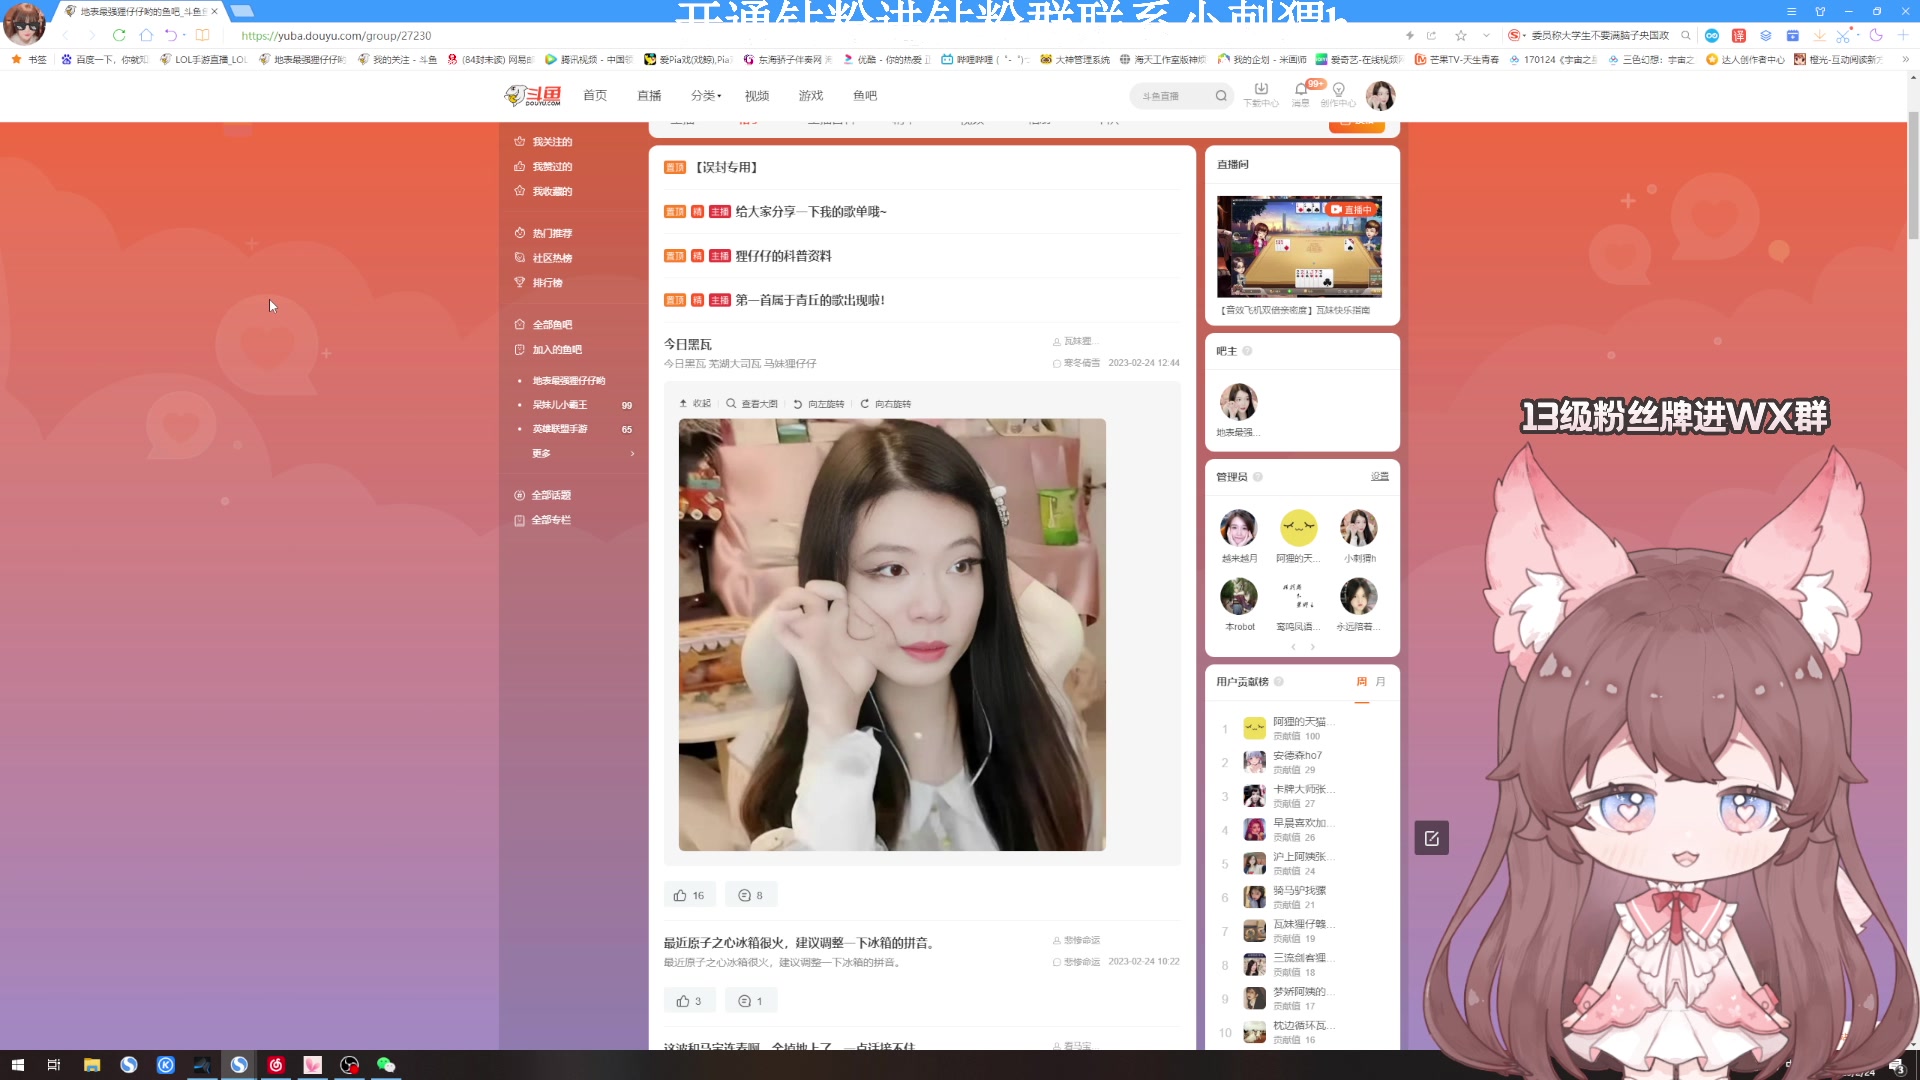
Task: Click the floating compose post icon
Action: point(1431,838)
